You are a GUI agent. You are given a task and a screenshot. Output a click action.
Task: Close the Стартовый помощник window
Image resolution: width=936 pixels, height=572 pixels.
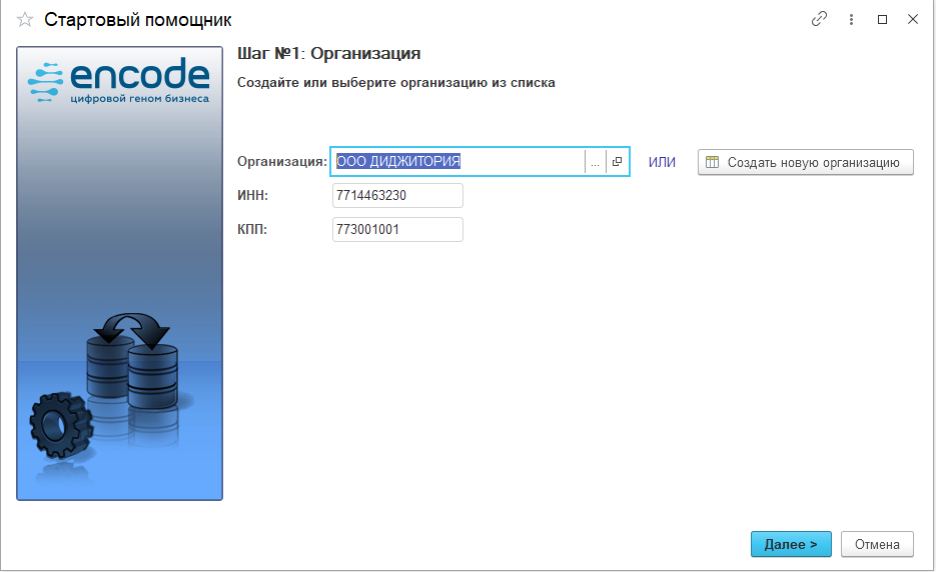pos(913,19)
